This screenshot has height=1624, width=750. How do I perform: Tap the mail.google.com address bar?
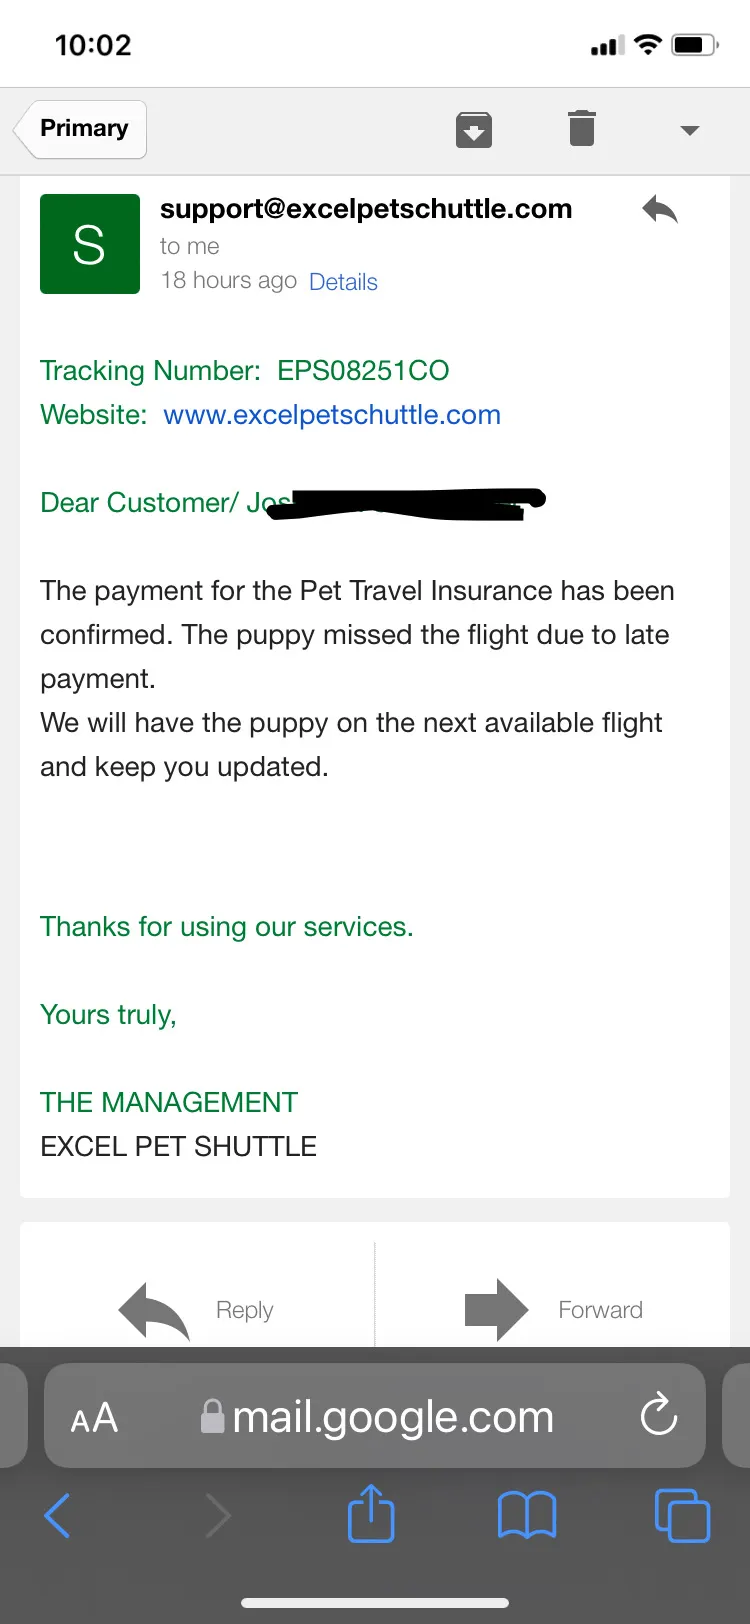click(376, 1416)
